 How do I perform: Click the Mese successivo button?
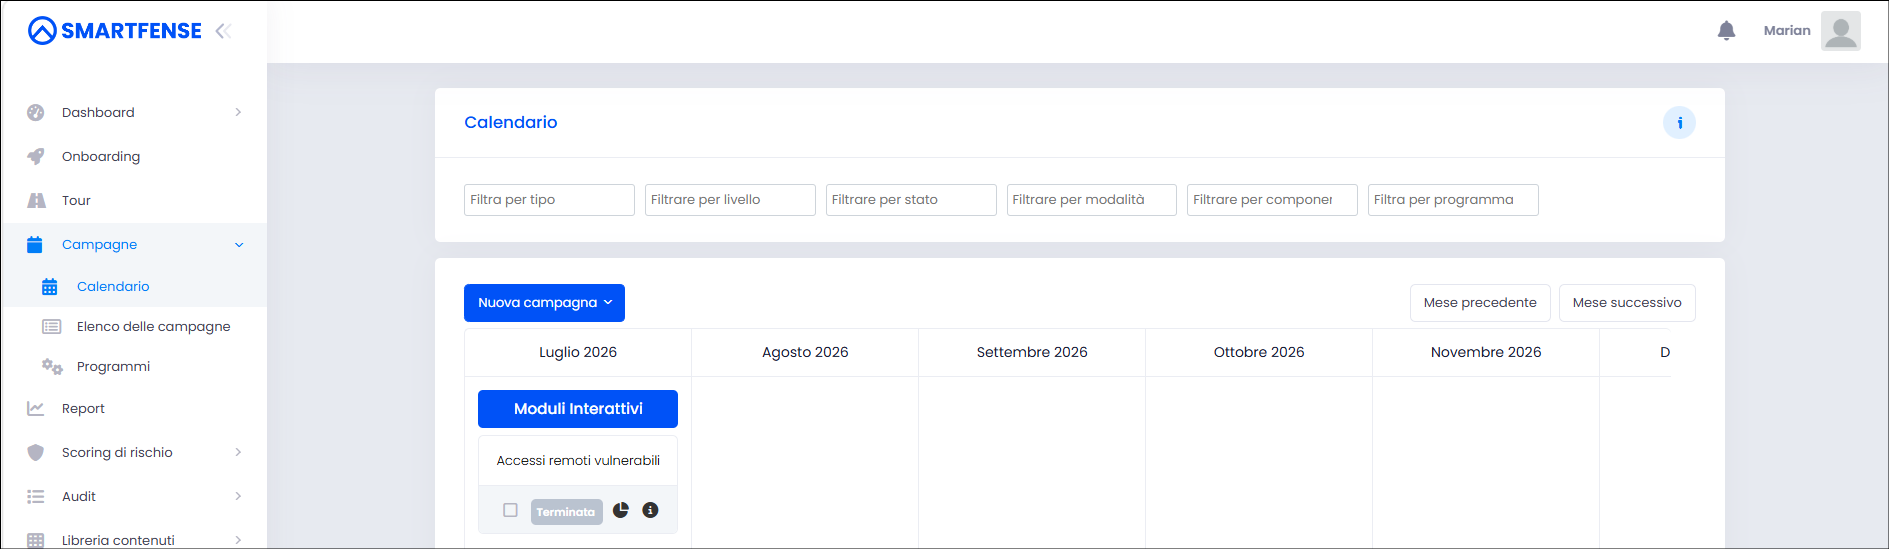coord(1627,303)
